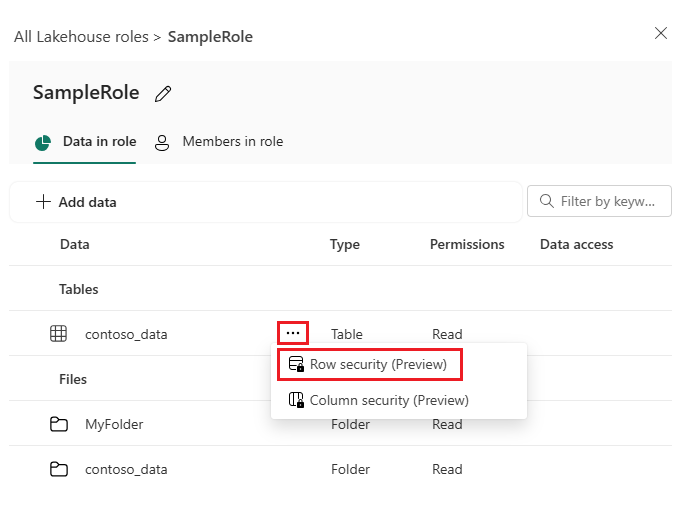Focus the Filter by keyword field
Viewport: 688px width, 529px height.
(610, 202)
